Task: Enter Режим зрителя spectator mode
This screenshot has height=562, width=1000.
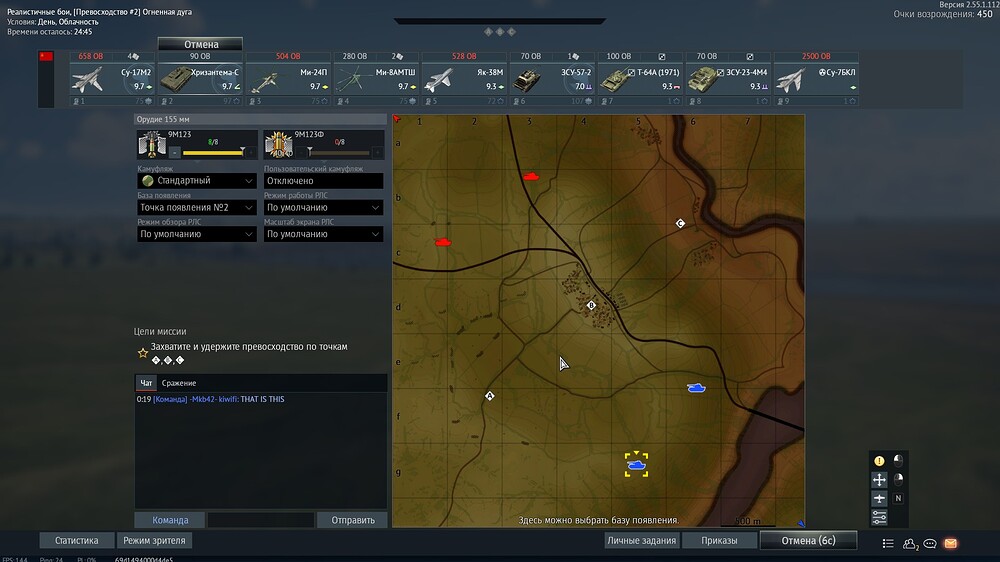Action: point(154,540)
